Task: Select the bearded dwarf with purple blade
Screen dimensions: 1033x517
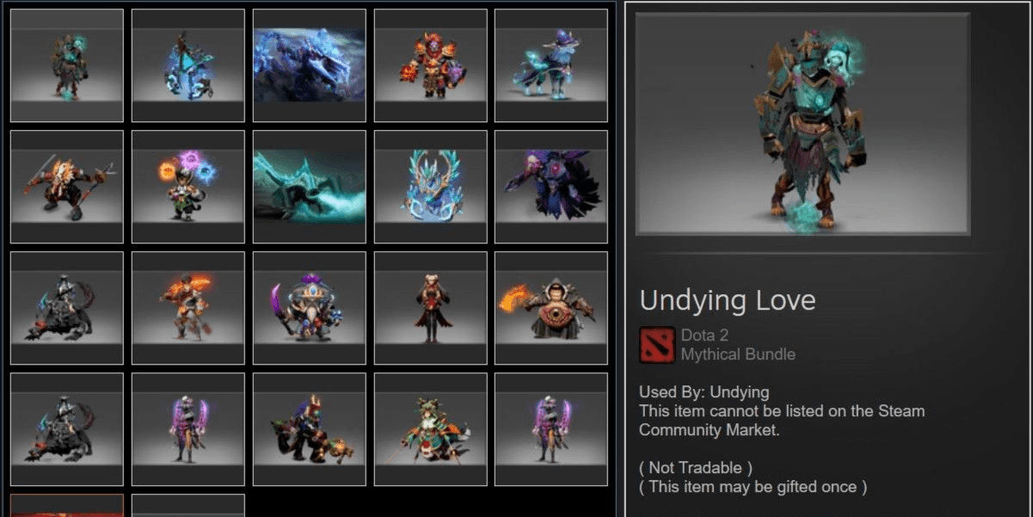Action: click(x=309, y=308)
